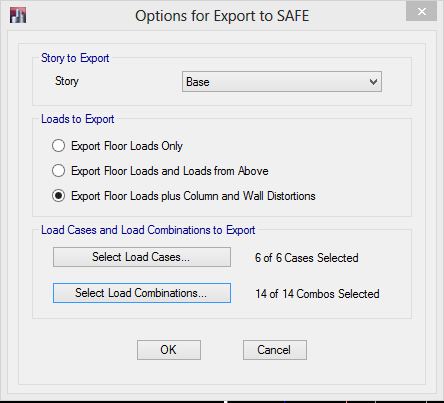Screen dimensions: 444x403
Task: Select Floor Loads plus Column and Wall Distortions
Action: point(58,196)
